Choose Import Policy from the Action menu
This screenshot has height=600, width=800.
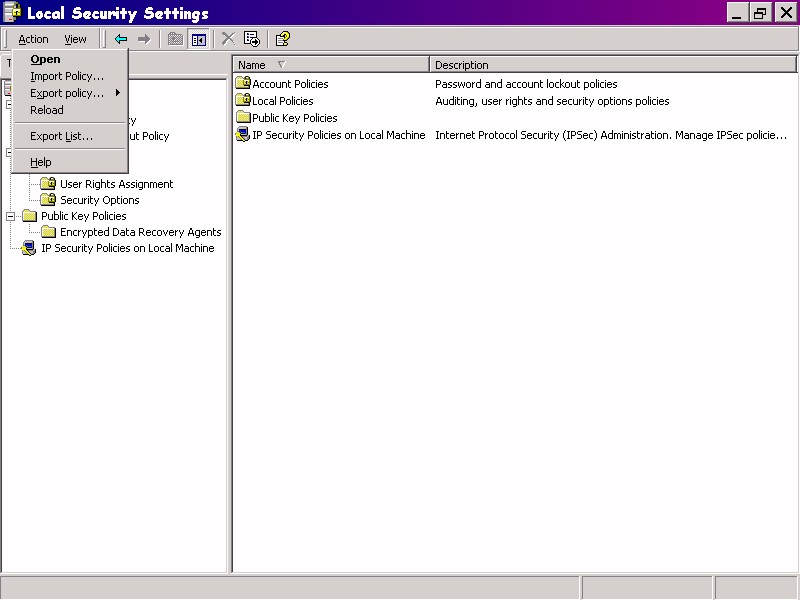coord(67,76)
